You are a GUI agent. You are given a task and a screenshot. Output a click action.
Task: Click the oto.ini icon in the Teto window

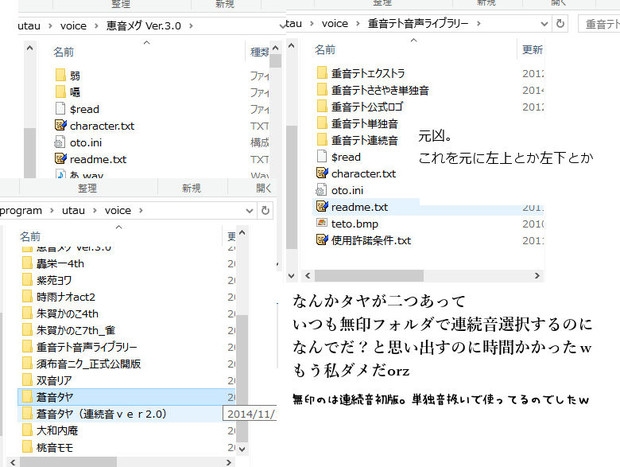pyautogui.click(x=321, y=190)
